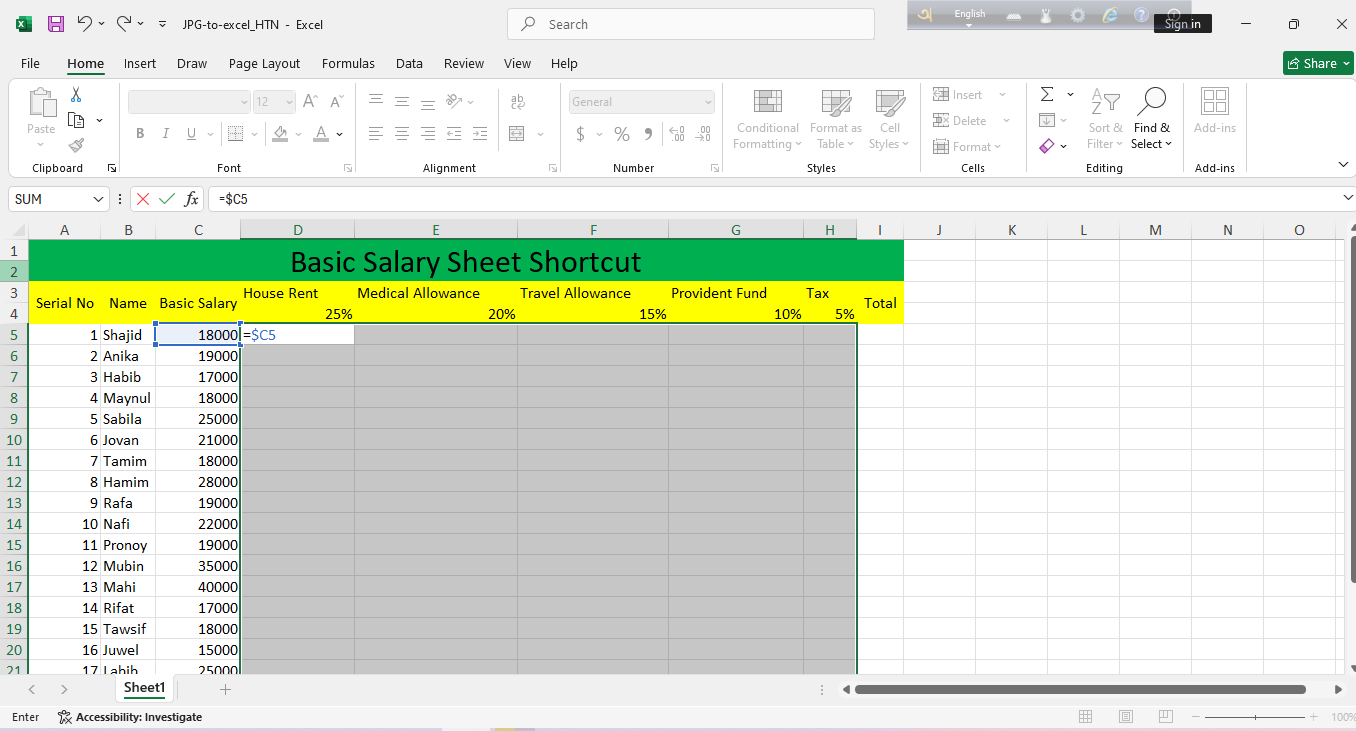This screenshot has height=731, width=1356.
Task: Open the Find & Select tool
Action: coord(1151,119)
